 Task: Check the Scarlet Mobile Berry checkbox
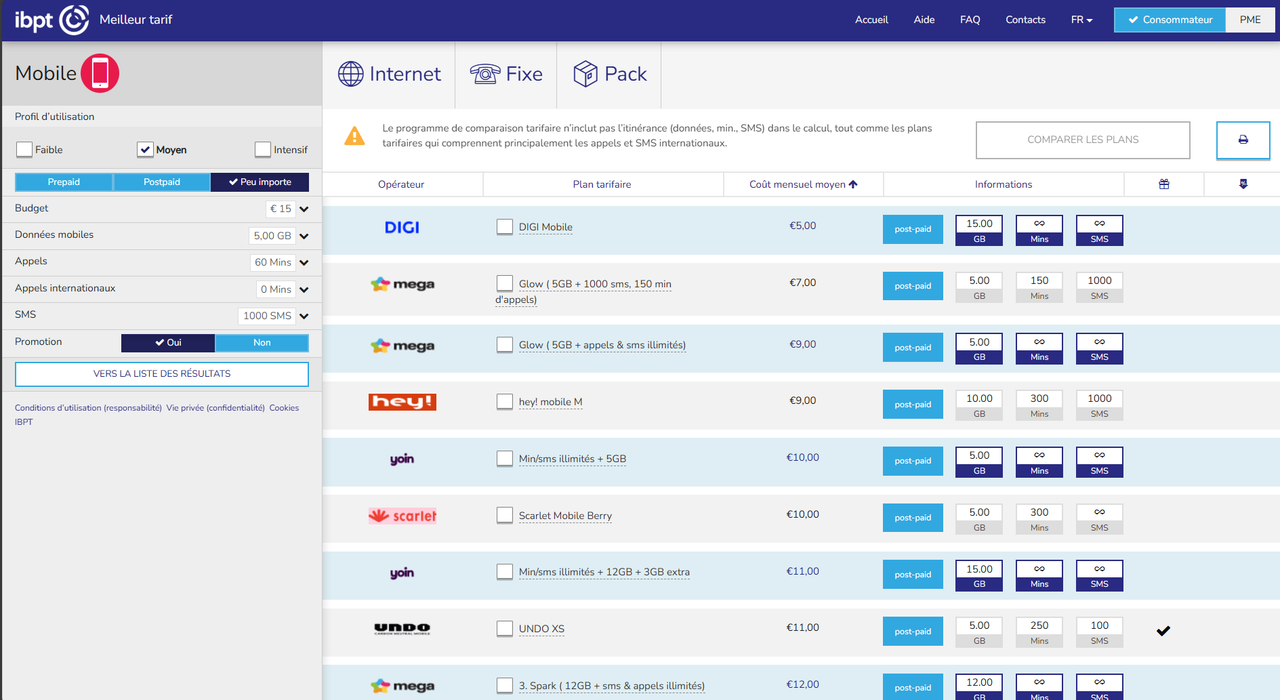pos(505,516)
